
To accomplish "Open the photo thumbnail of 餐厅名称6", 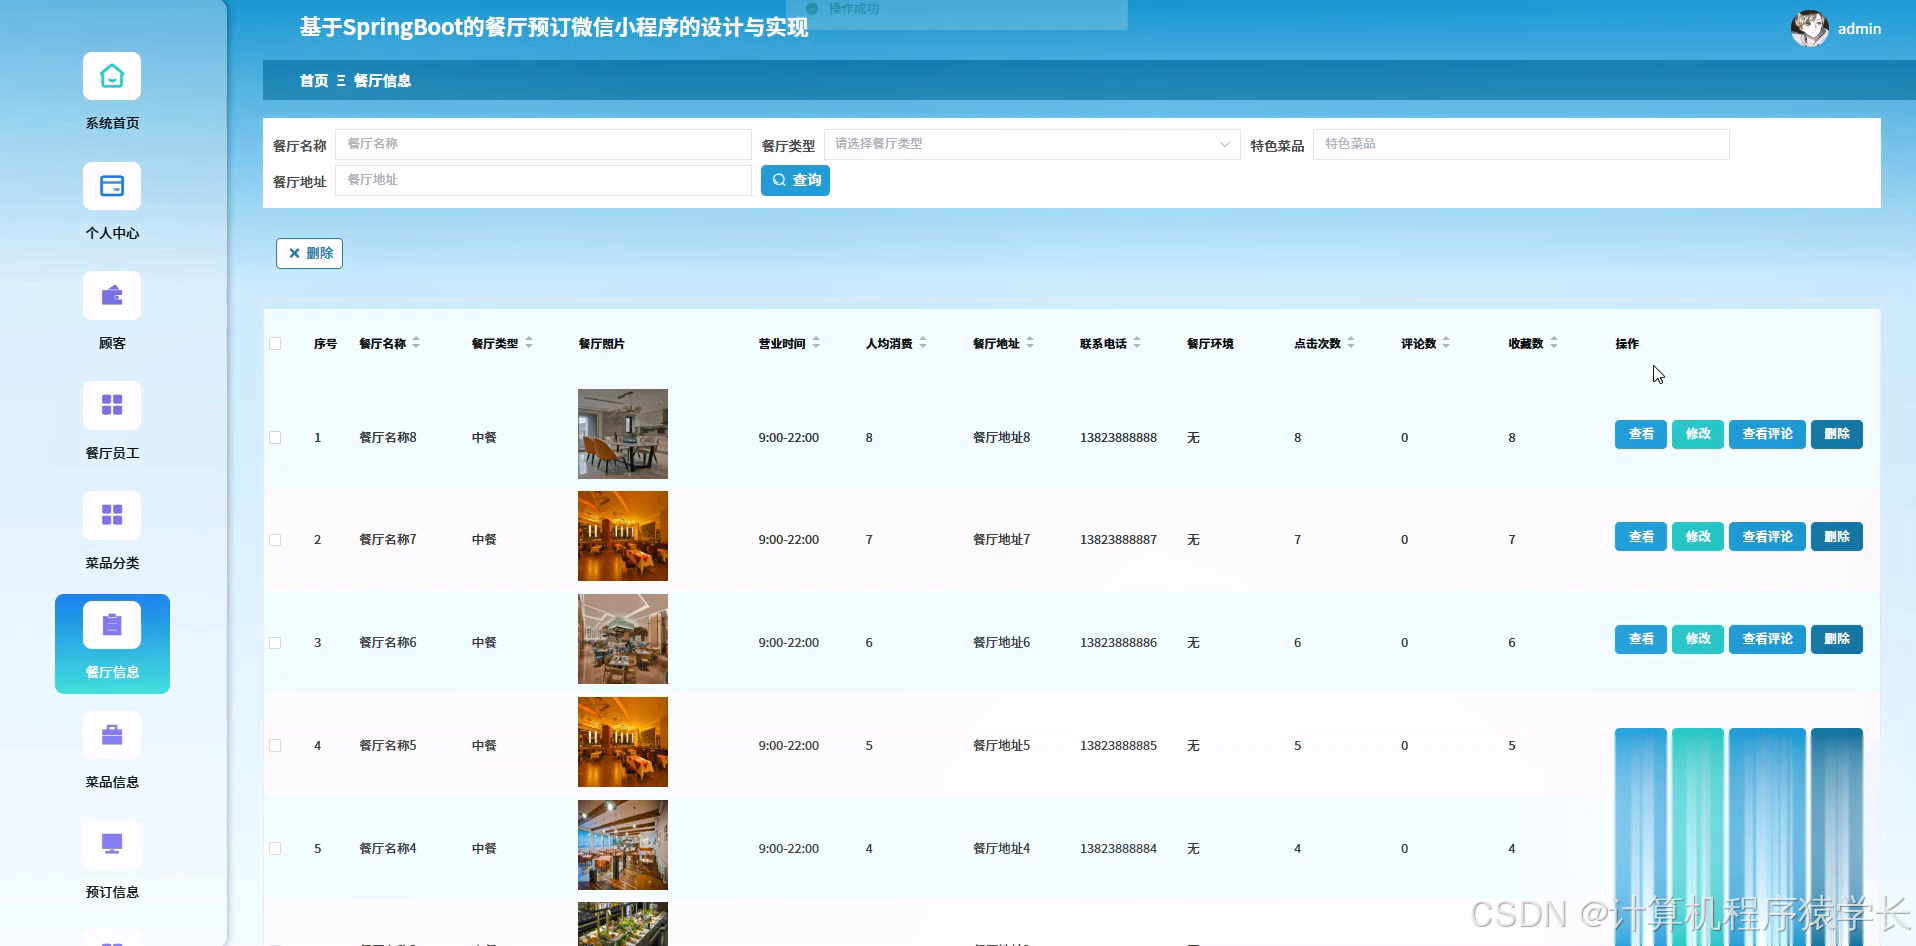I will [622, 639].
